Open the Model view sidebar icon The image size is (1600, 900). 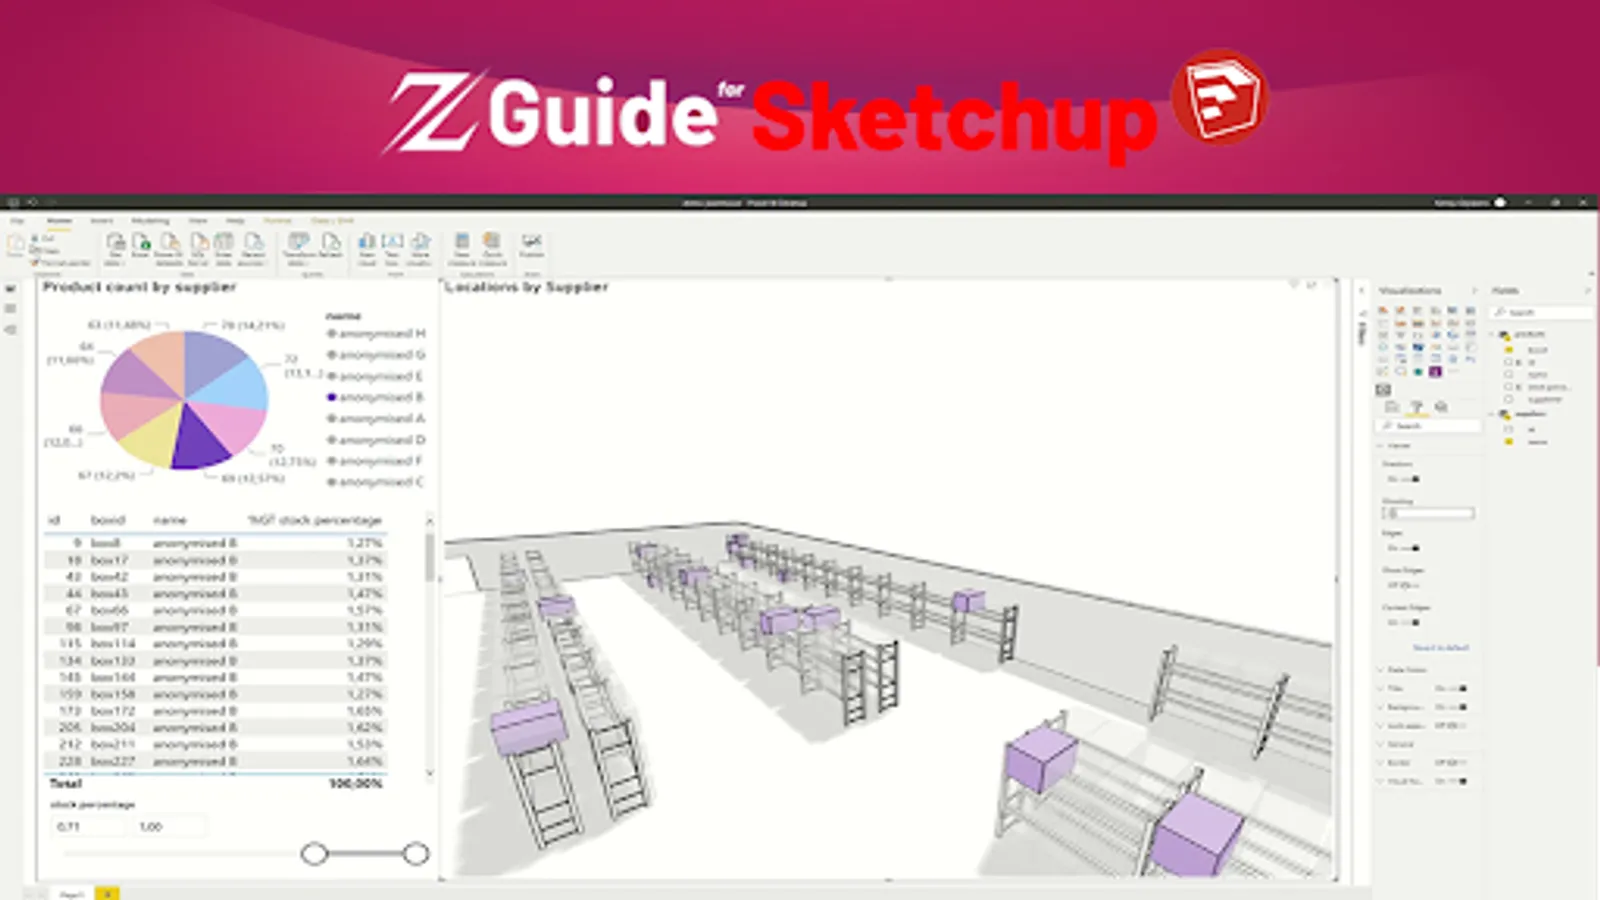[x=11, y=329]
